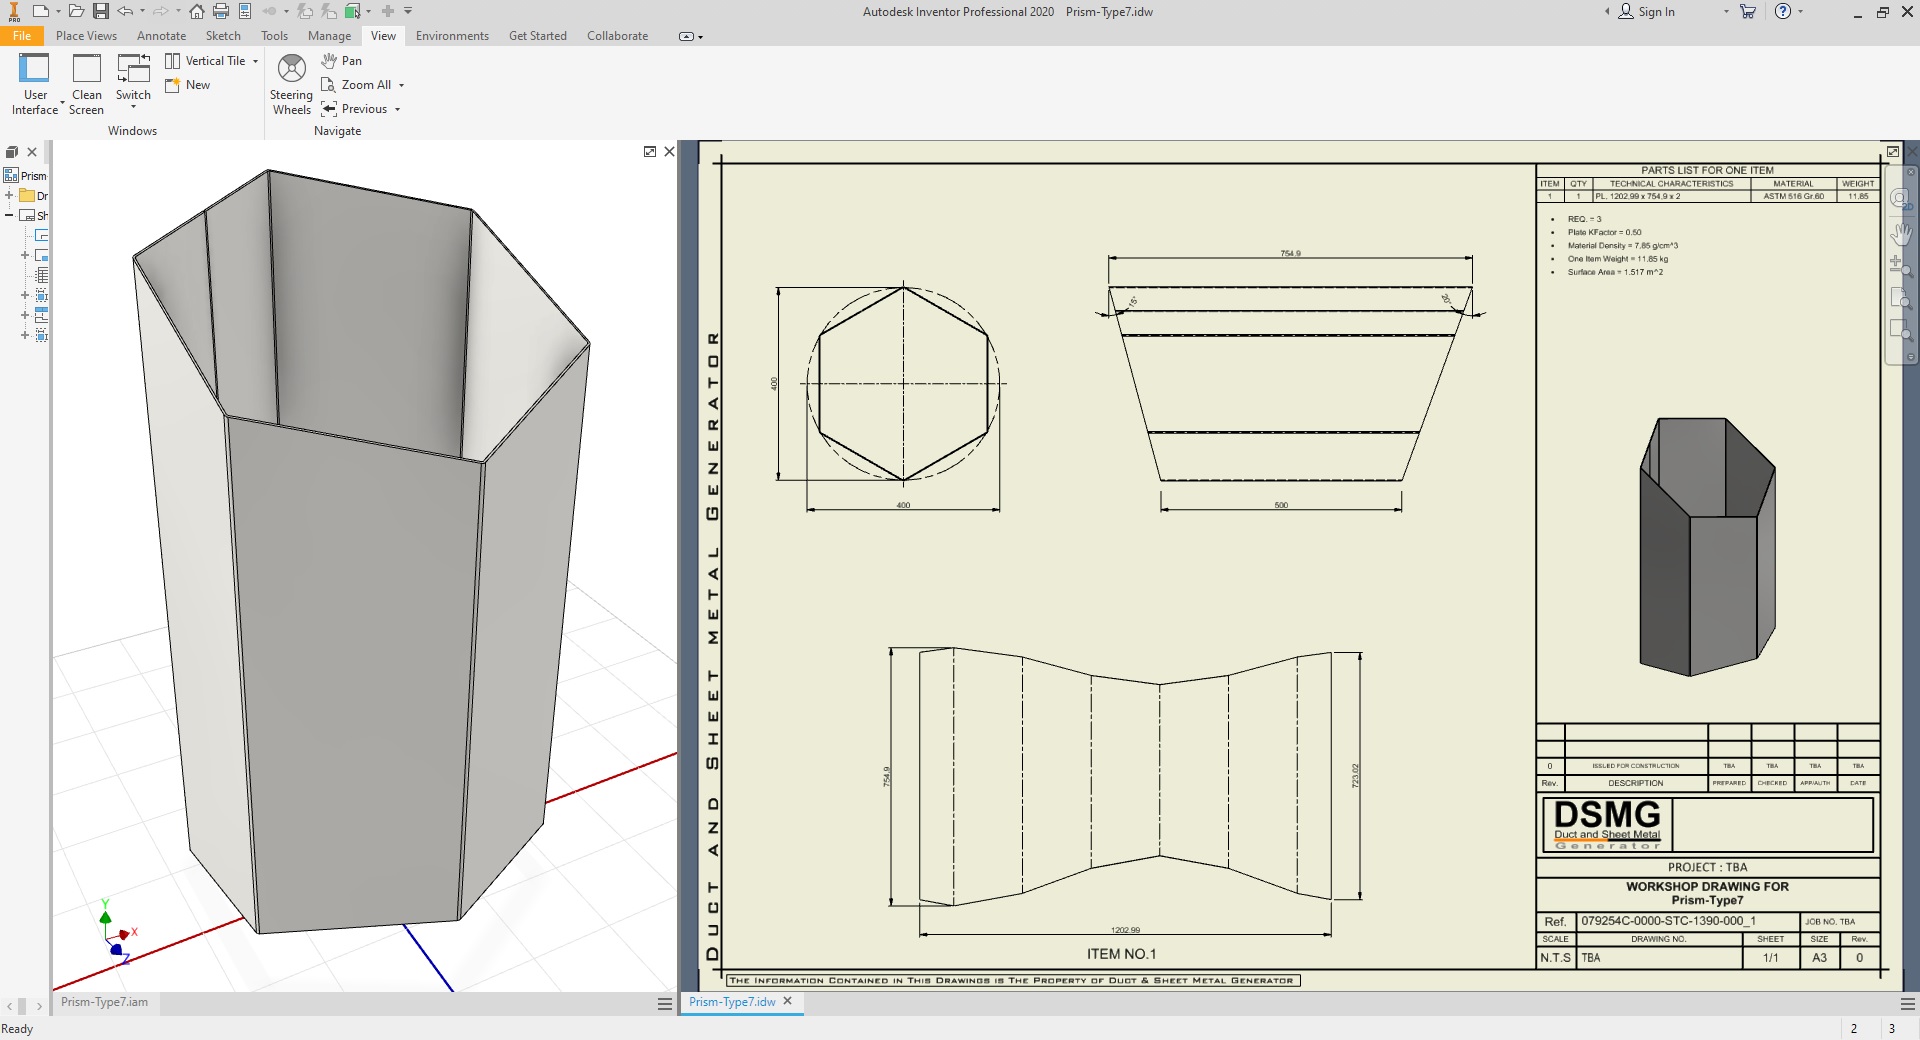Select the Pan tool in the ribbon
Viewport: 1920px width, 1040px height.
[342, 61]
